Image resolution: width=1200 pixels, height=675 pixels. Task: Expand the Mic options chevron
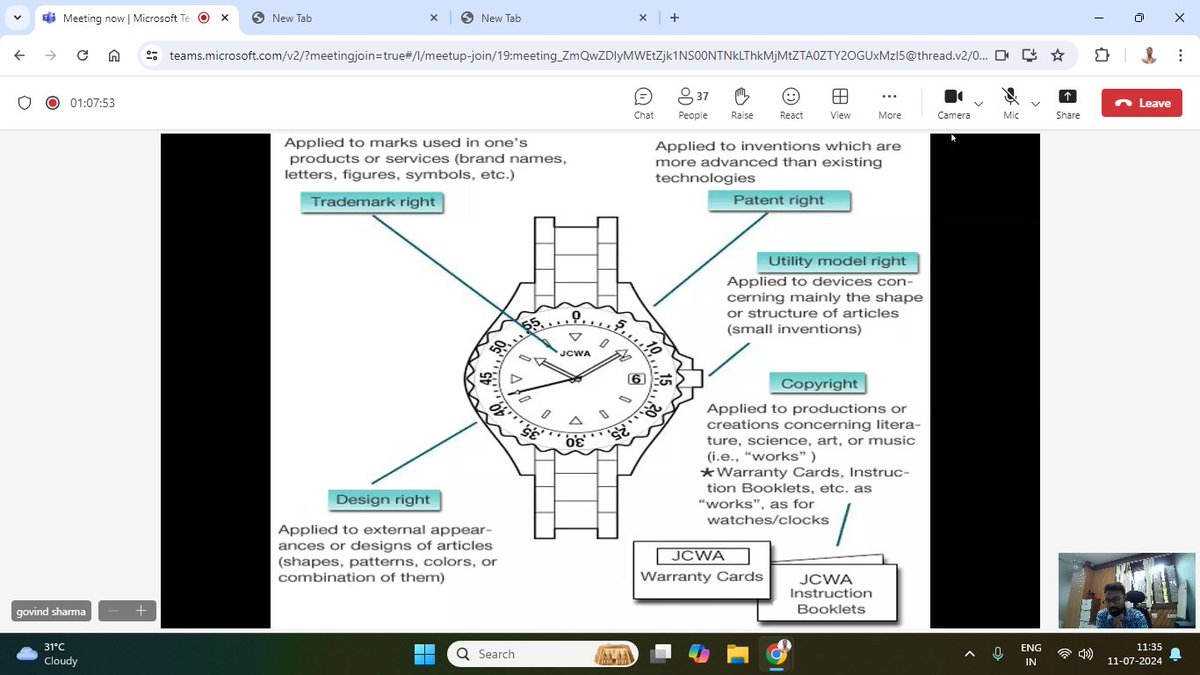(x=1036, y=103)
